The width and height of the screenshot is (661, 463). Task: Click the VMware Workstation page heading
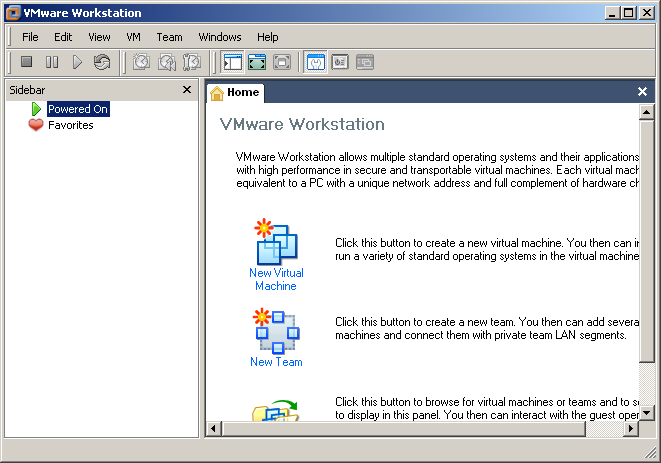click(302, 124)
